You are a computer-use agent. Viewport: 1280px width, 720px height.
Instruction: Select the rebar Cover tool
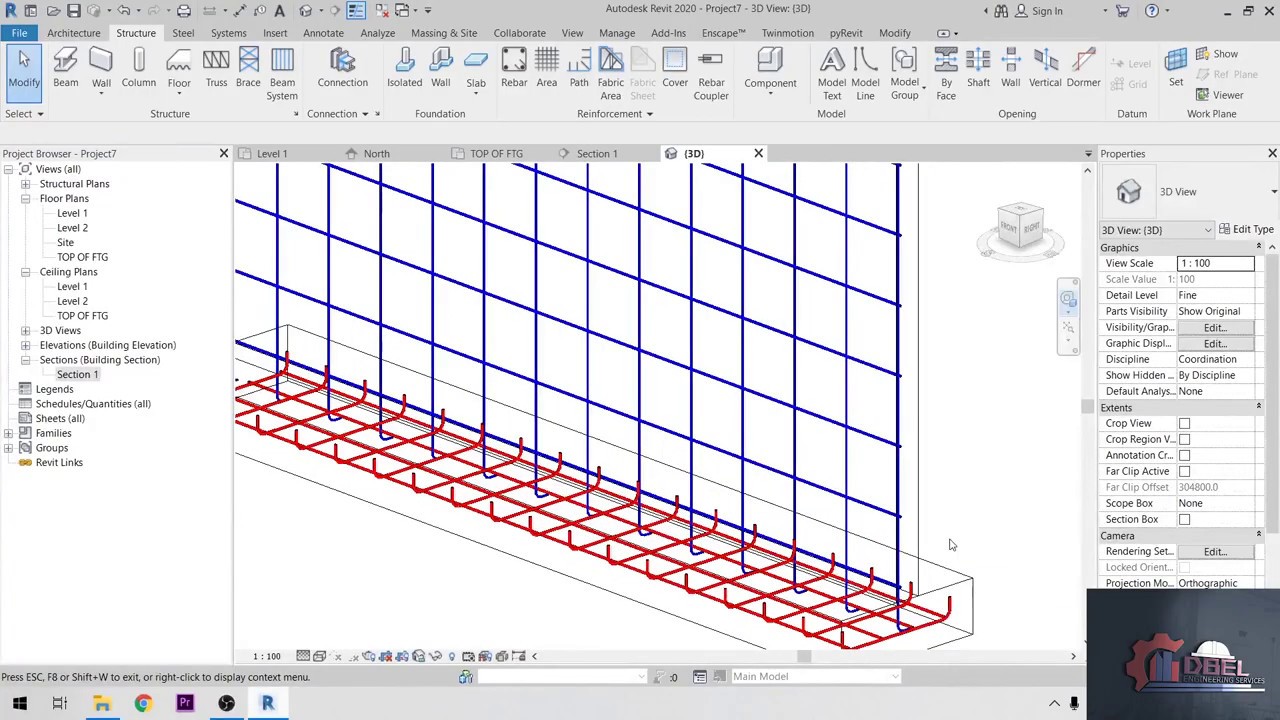[x=675, y=70]
